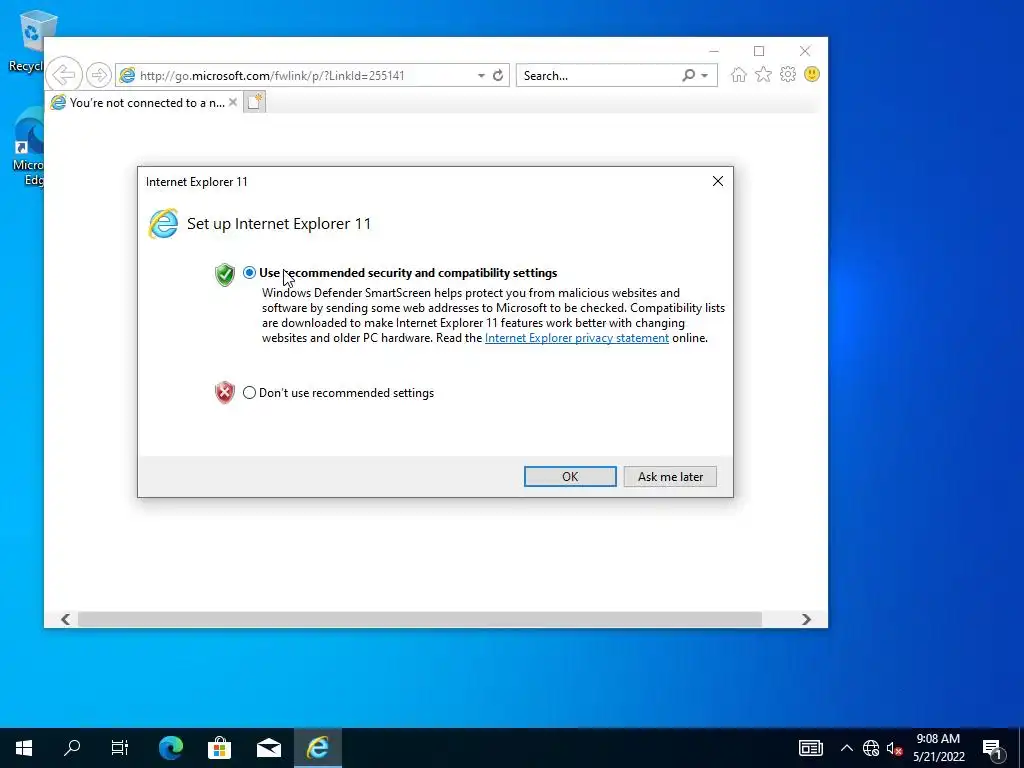Expand the search provider dropdown arrow
1024x768 pixels.
coord(705,76)
